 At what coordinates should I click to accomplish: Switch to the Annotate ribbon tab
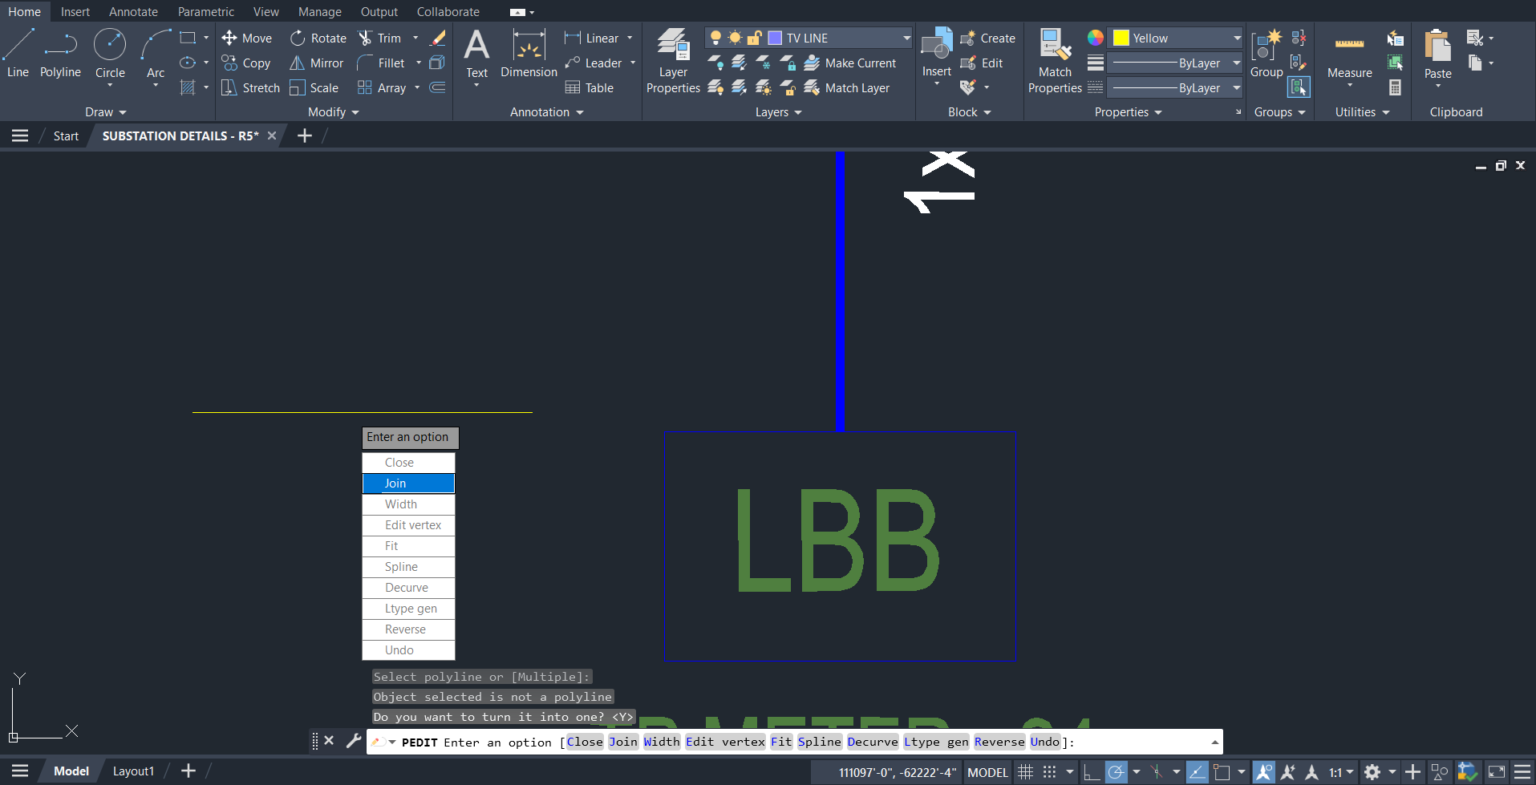[x=133, y=11]
